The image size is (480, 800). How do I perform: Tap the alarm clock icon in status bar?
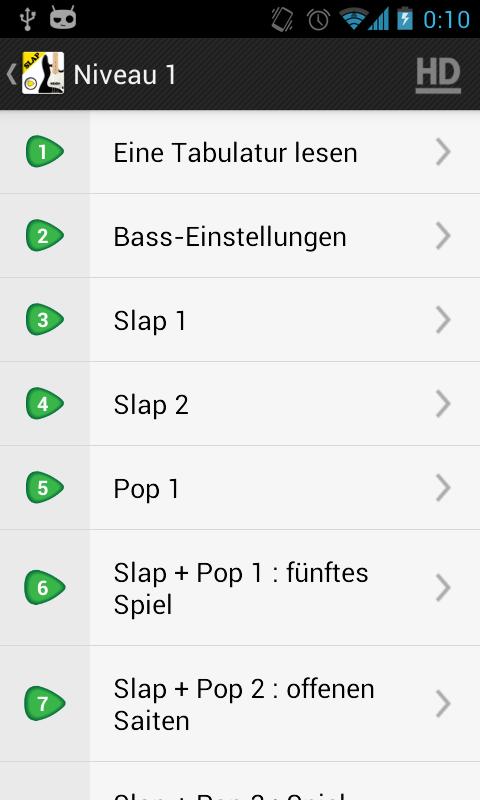point(318,20)
